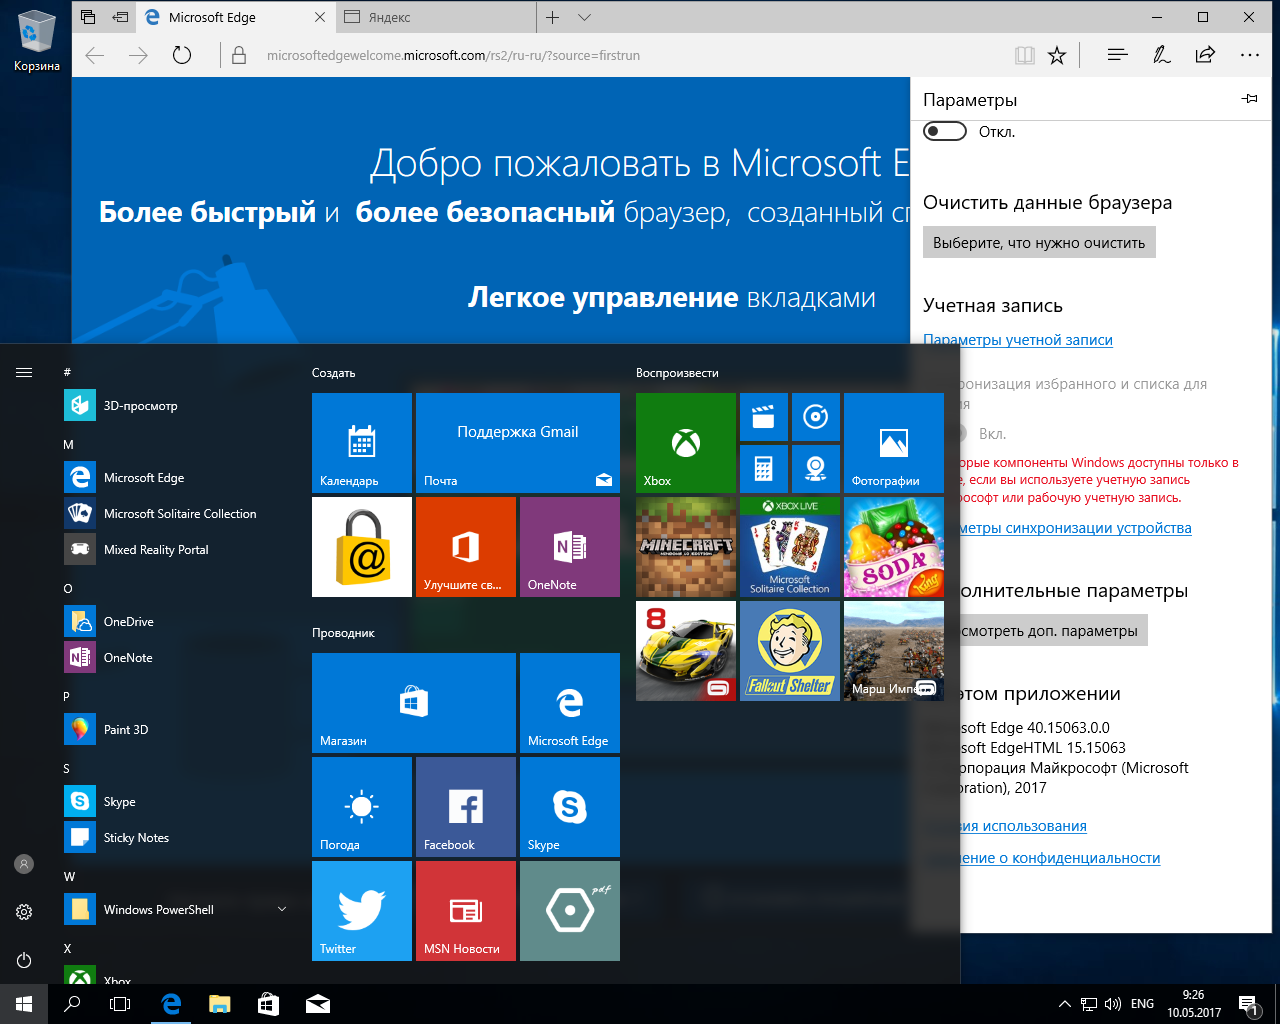Open Task View on the taskbar
The width and height of the screenshot is (1280, 1024).
point(120,1004)
